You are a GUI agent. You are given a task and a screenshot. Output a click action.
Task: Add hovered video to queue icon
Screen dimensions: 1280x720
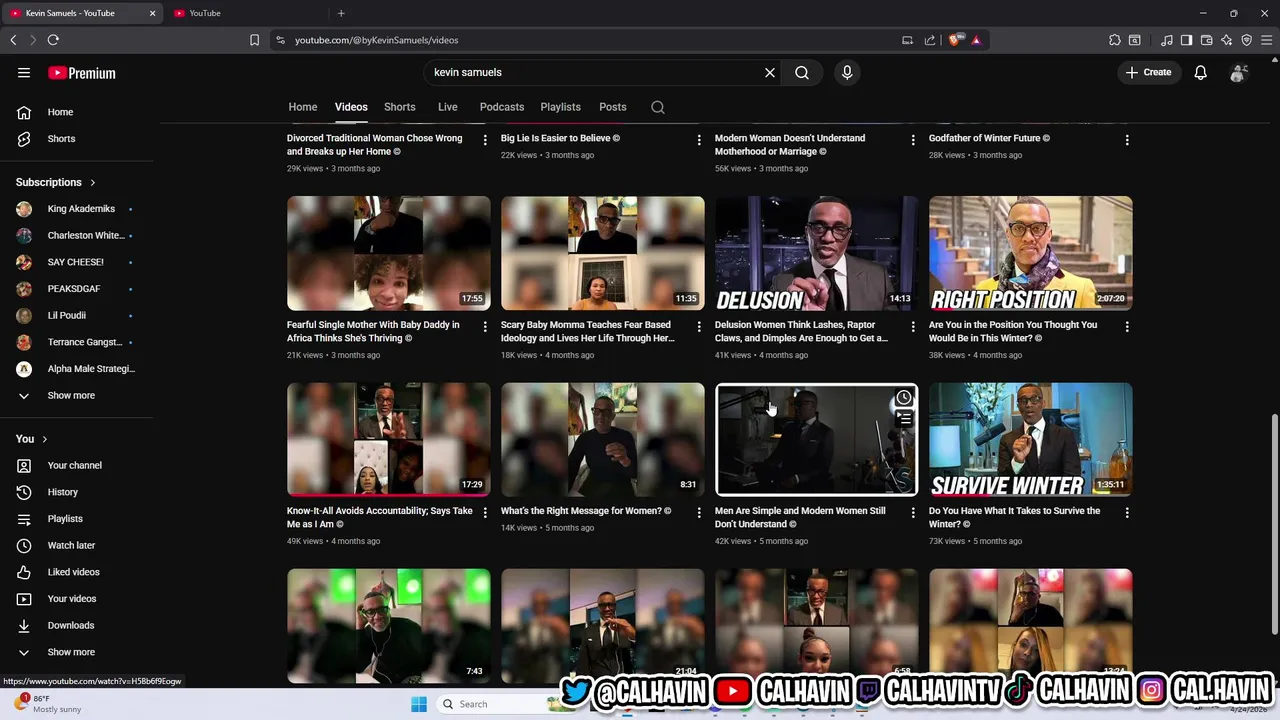pos(903,419)
